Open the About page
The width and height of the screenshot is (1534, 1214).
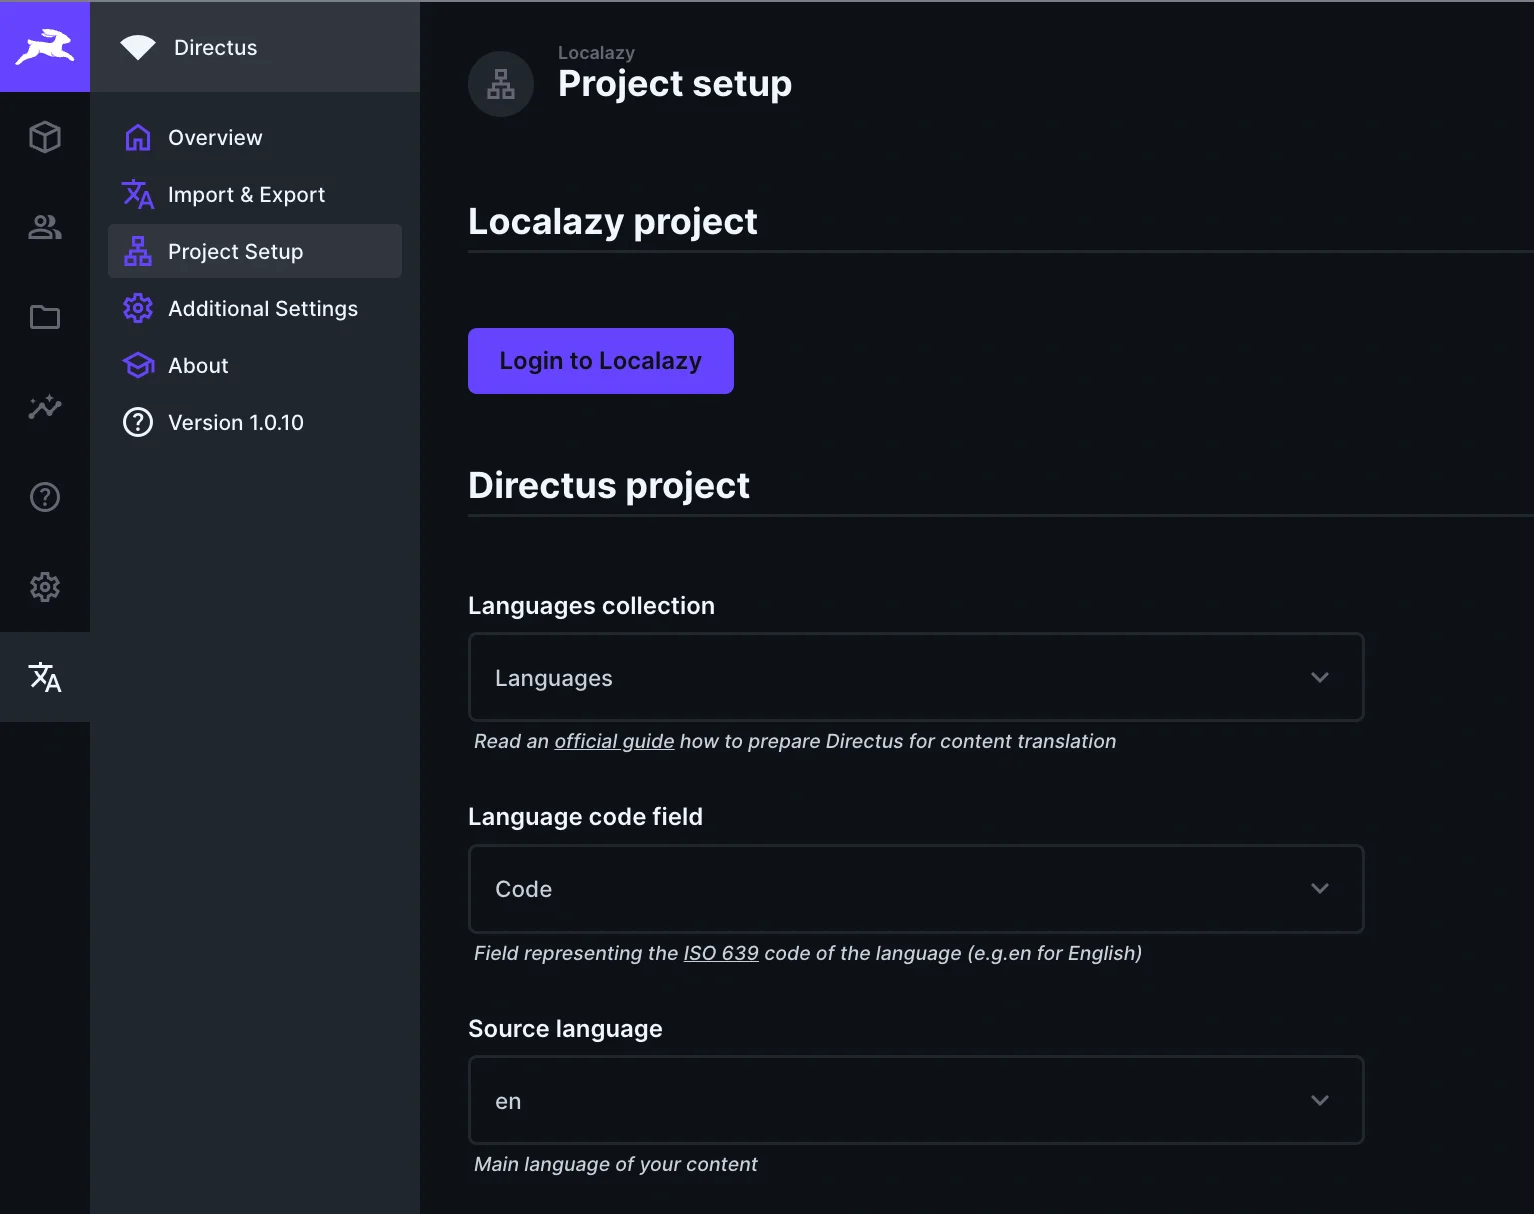pyautogui.click(x=198, y=366)
